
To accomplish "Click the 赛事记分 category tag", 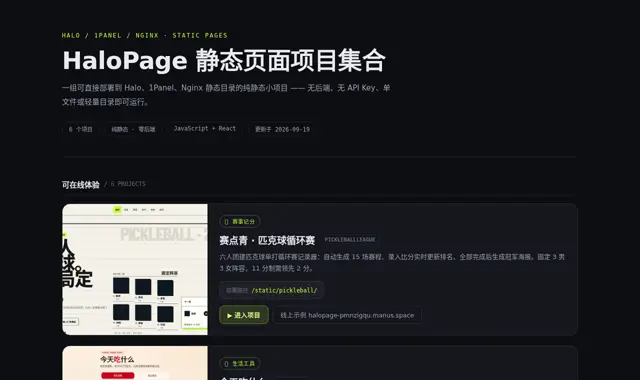I will pos(240,221).
